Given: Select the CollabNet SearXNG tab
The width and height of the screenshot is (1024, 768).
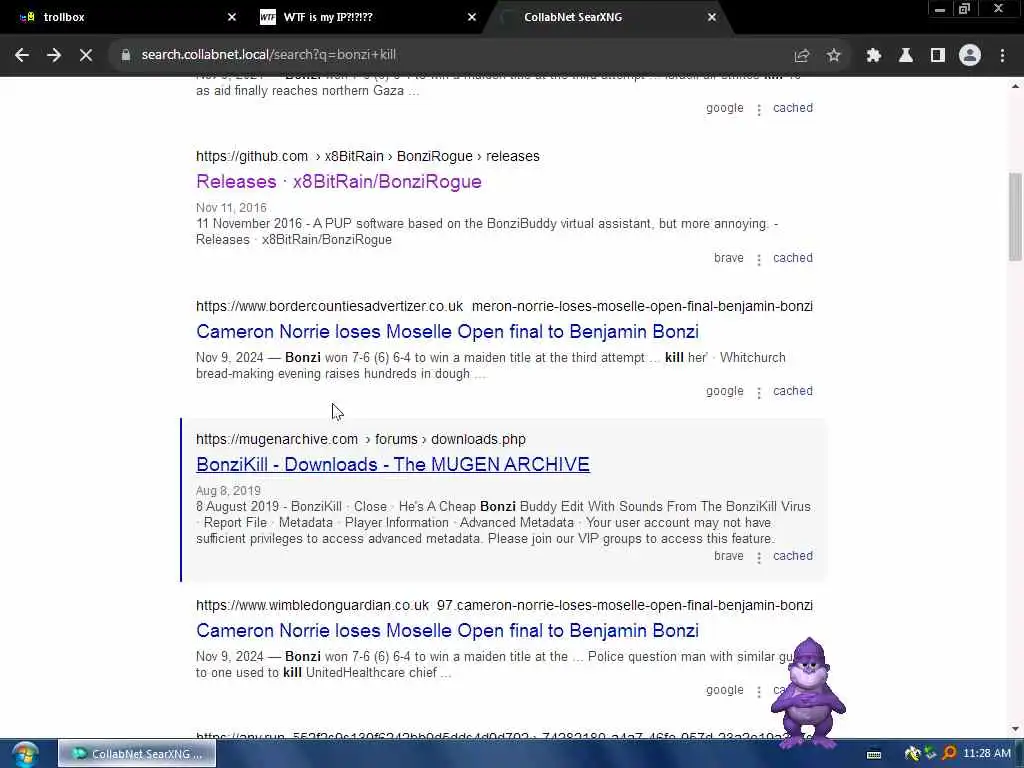Looking at the screenshot, I should point(607,17).
